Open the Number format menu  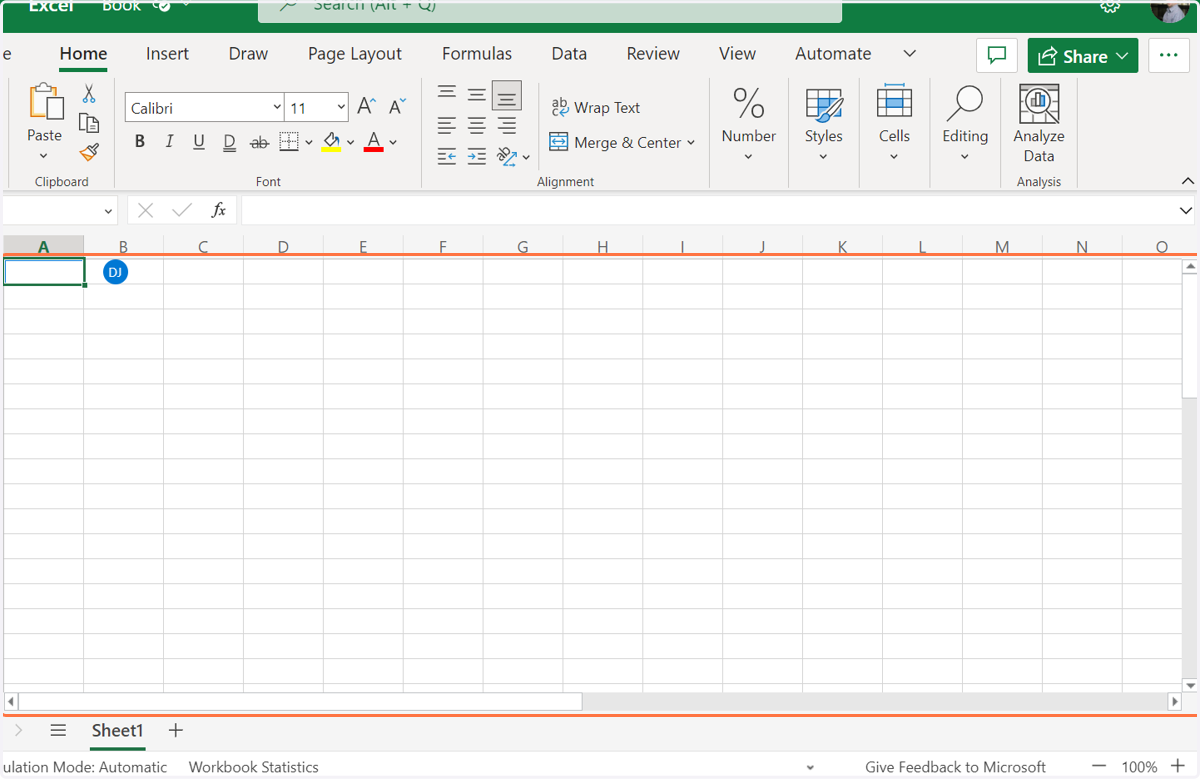pyautogui.click(x=749, y=124)
